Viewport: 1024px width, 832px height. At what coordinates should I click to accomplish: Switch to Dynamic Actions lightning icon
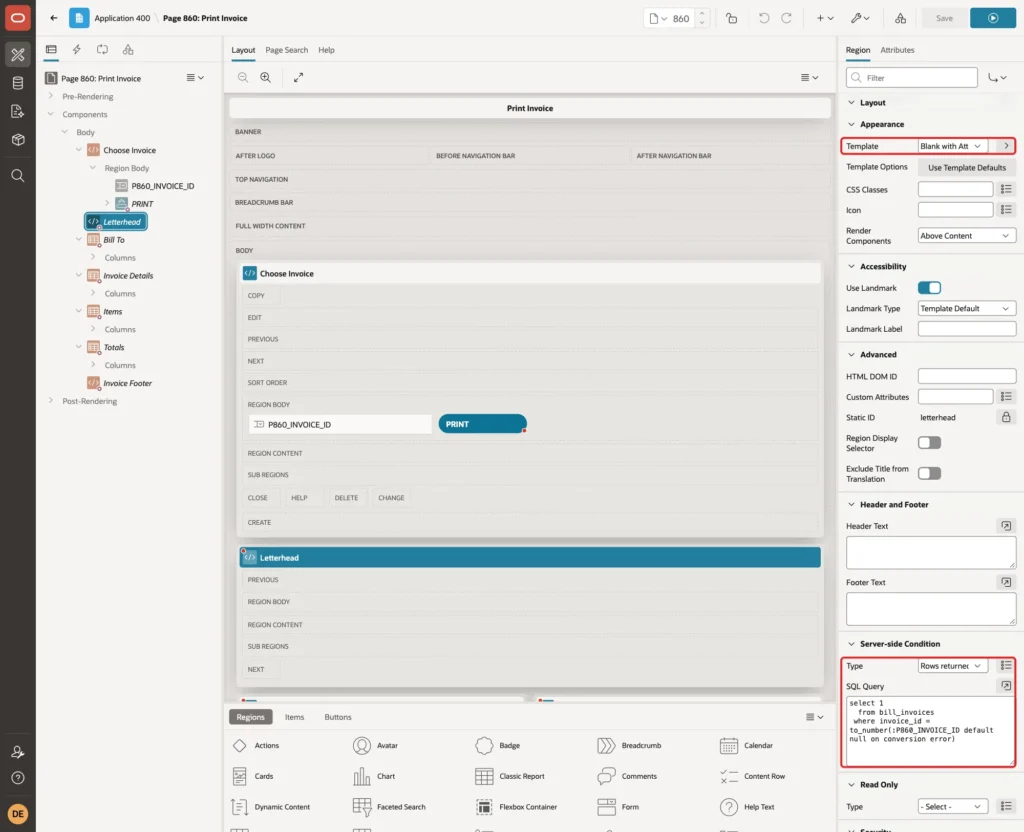coord(76,50)
